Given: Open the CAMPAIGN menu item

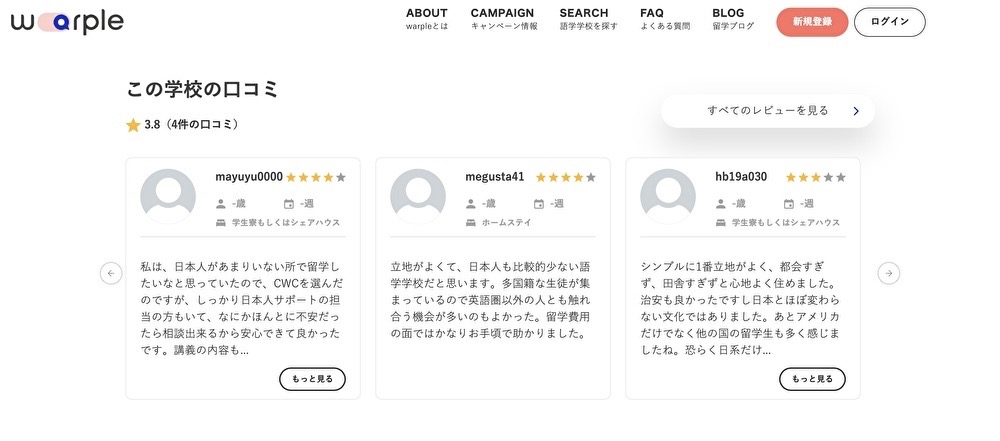Looking at the screenshot, I should (x=504, y=19).
